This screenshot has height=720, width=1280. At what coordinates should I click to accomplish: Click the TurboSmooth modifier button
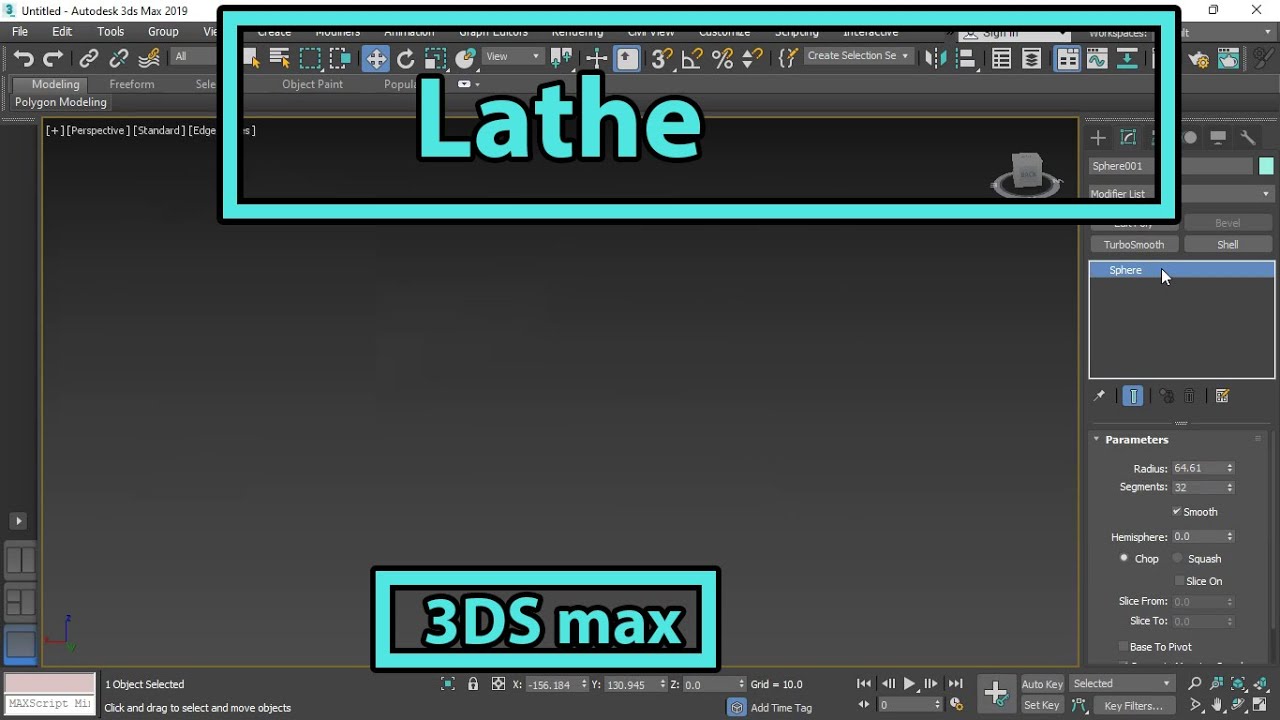[1134, 244]
